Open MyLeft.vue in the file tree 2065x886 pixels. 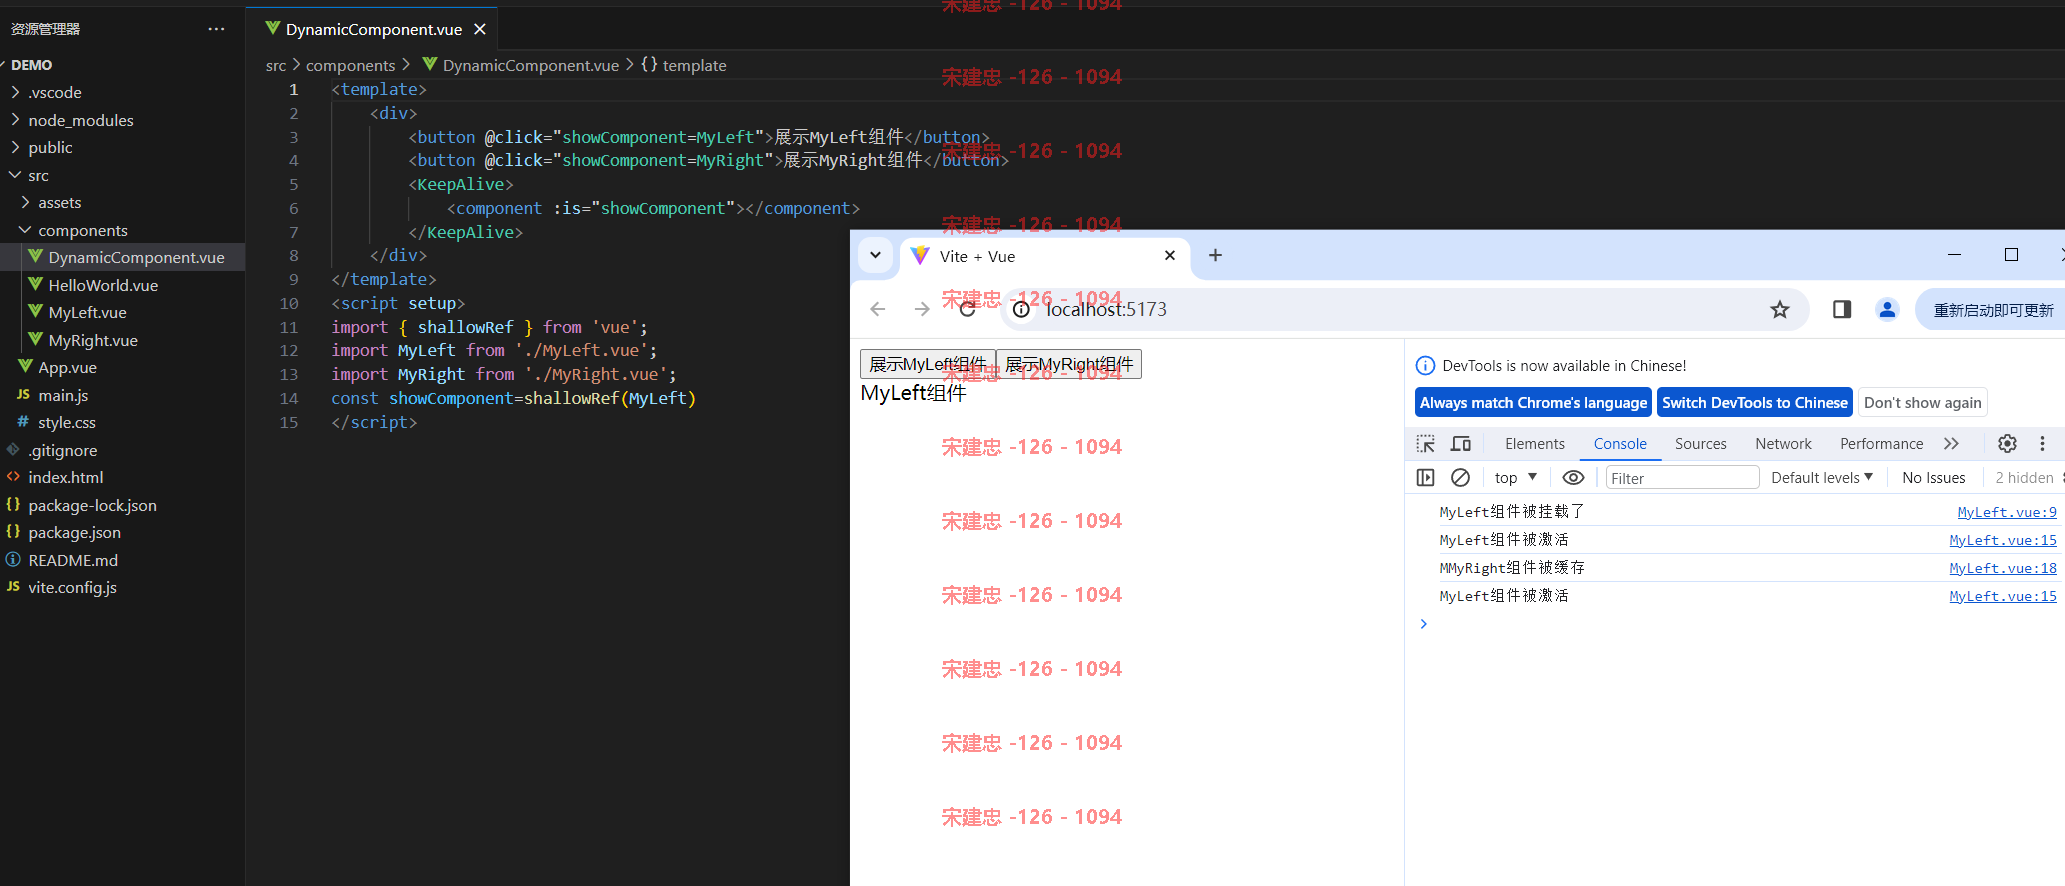point(87,312)
